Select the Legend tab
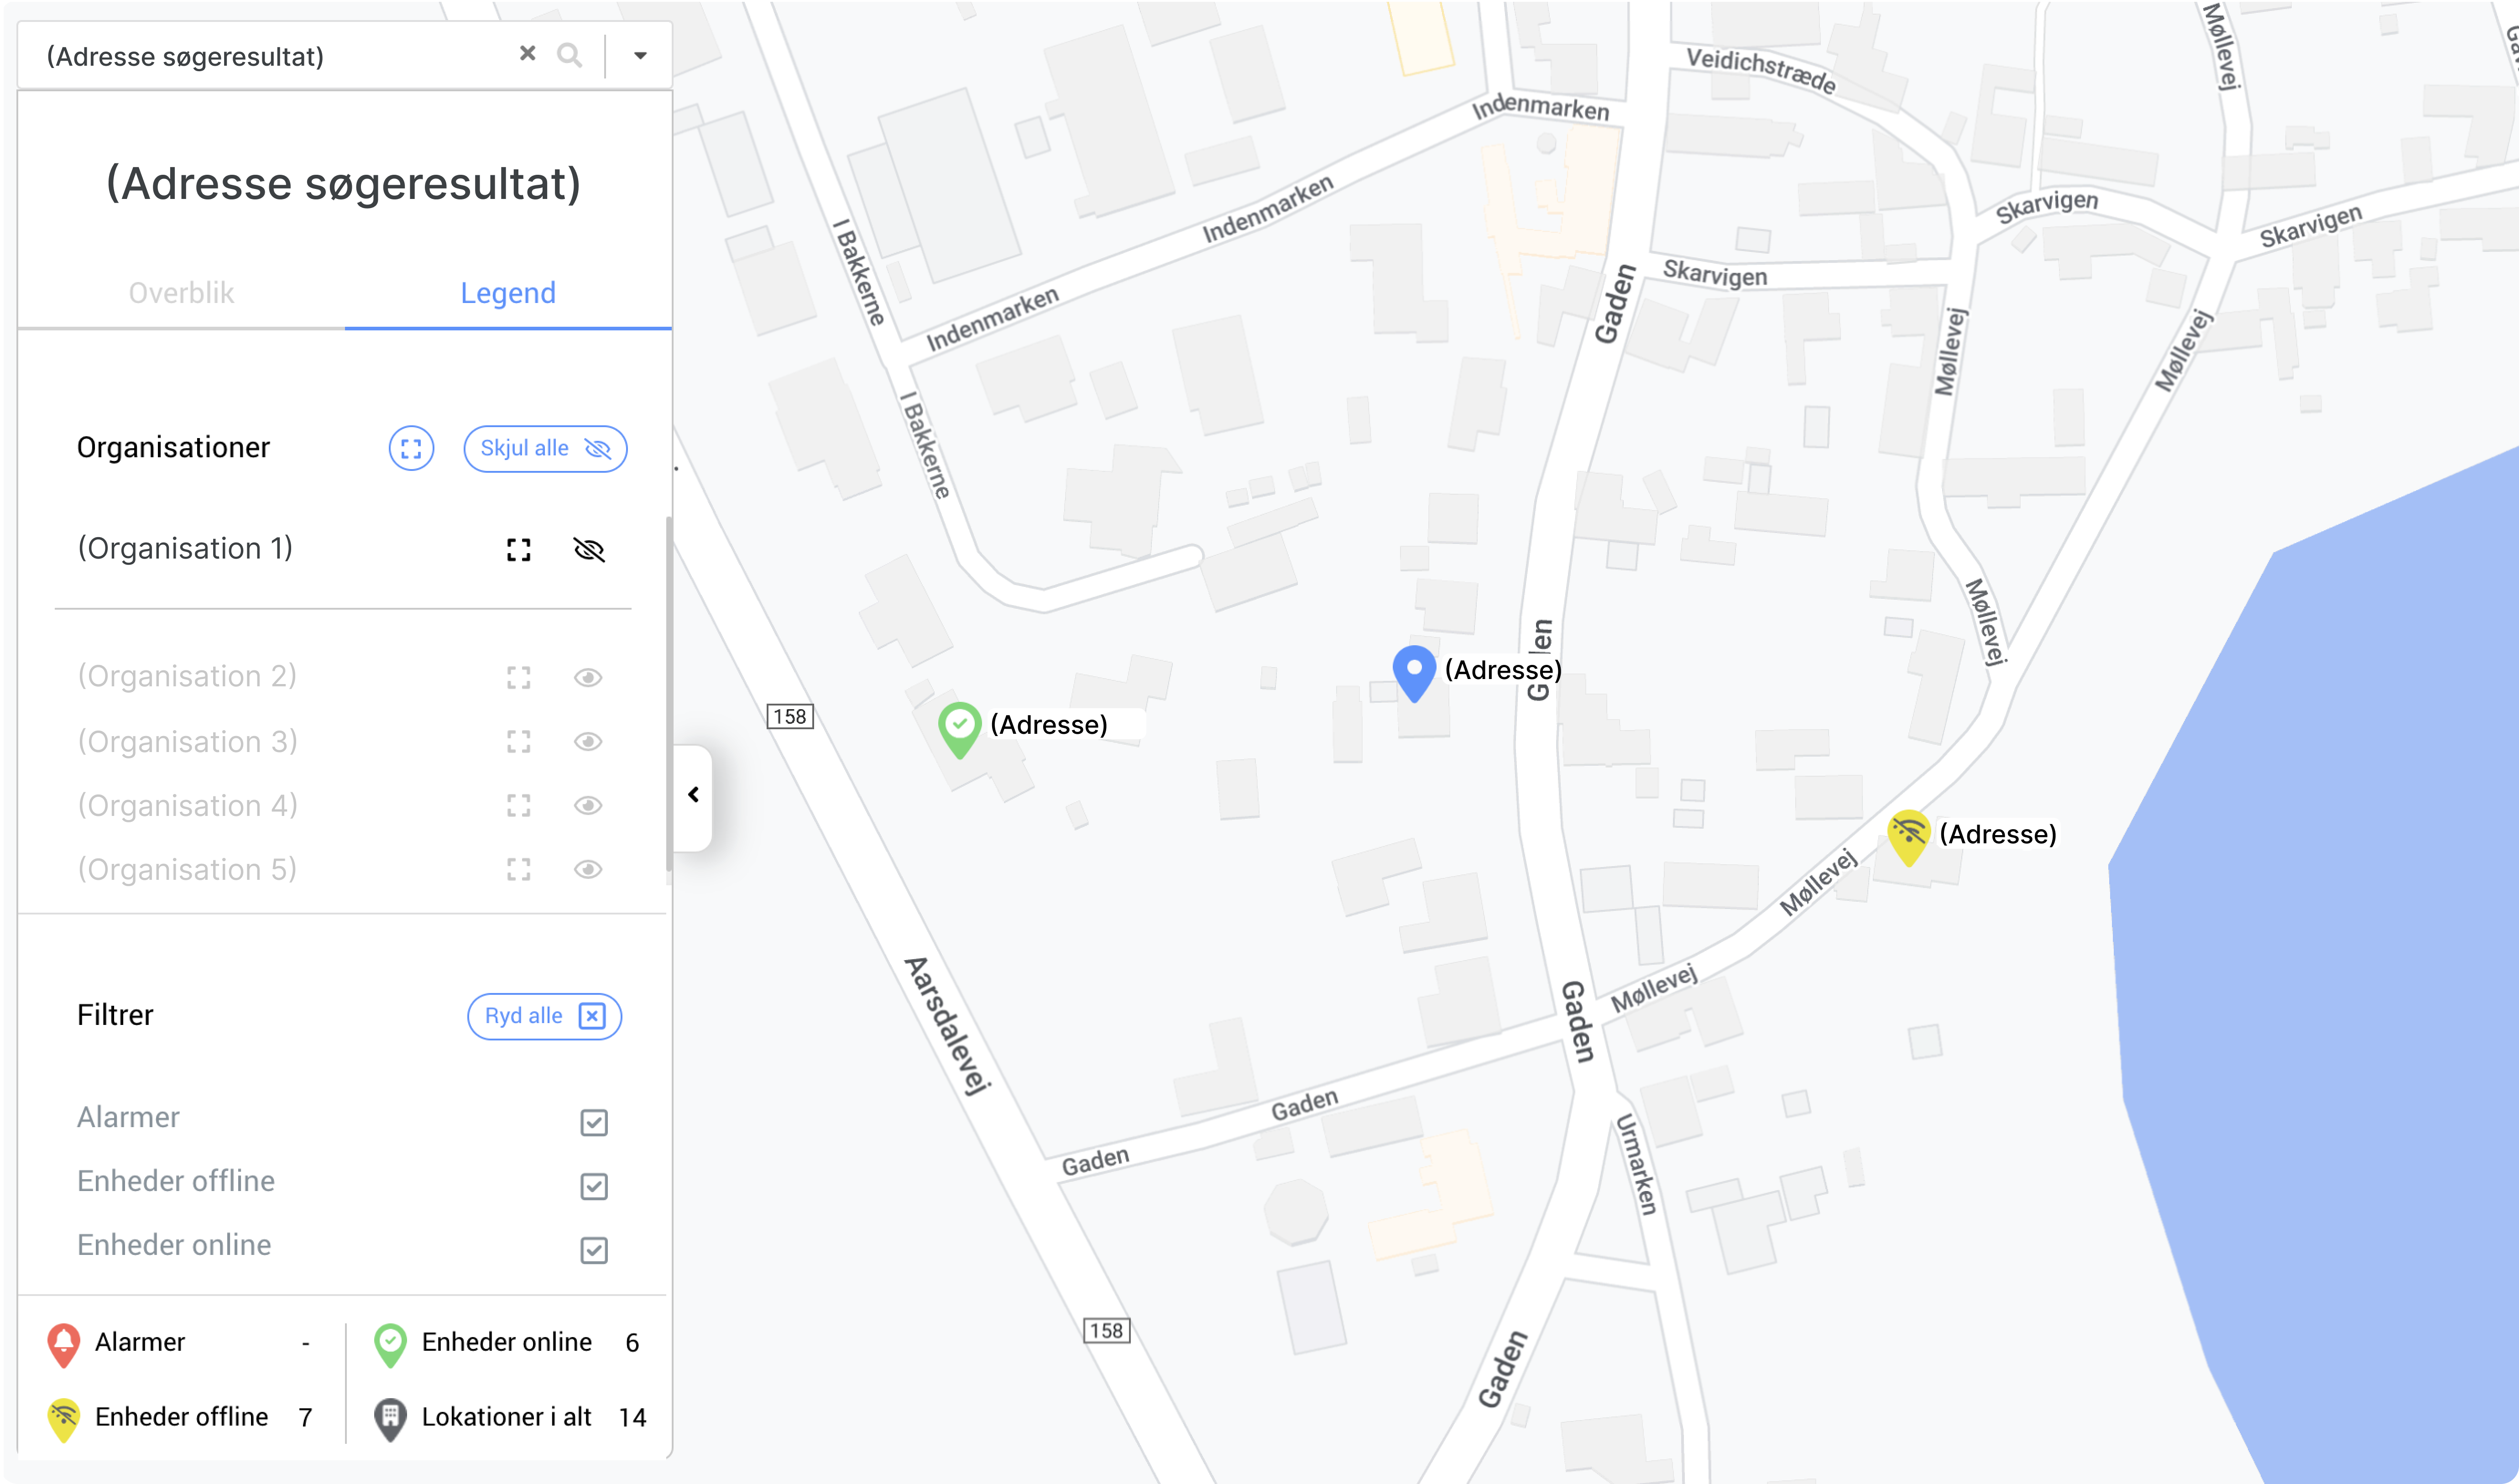 (508, 293)
